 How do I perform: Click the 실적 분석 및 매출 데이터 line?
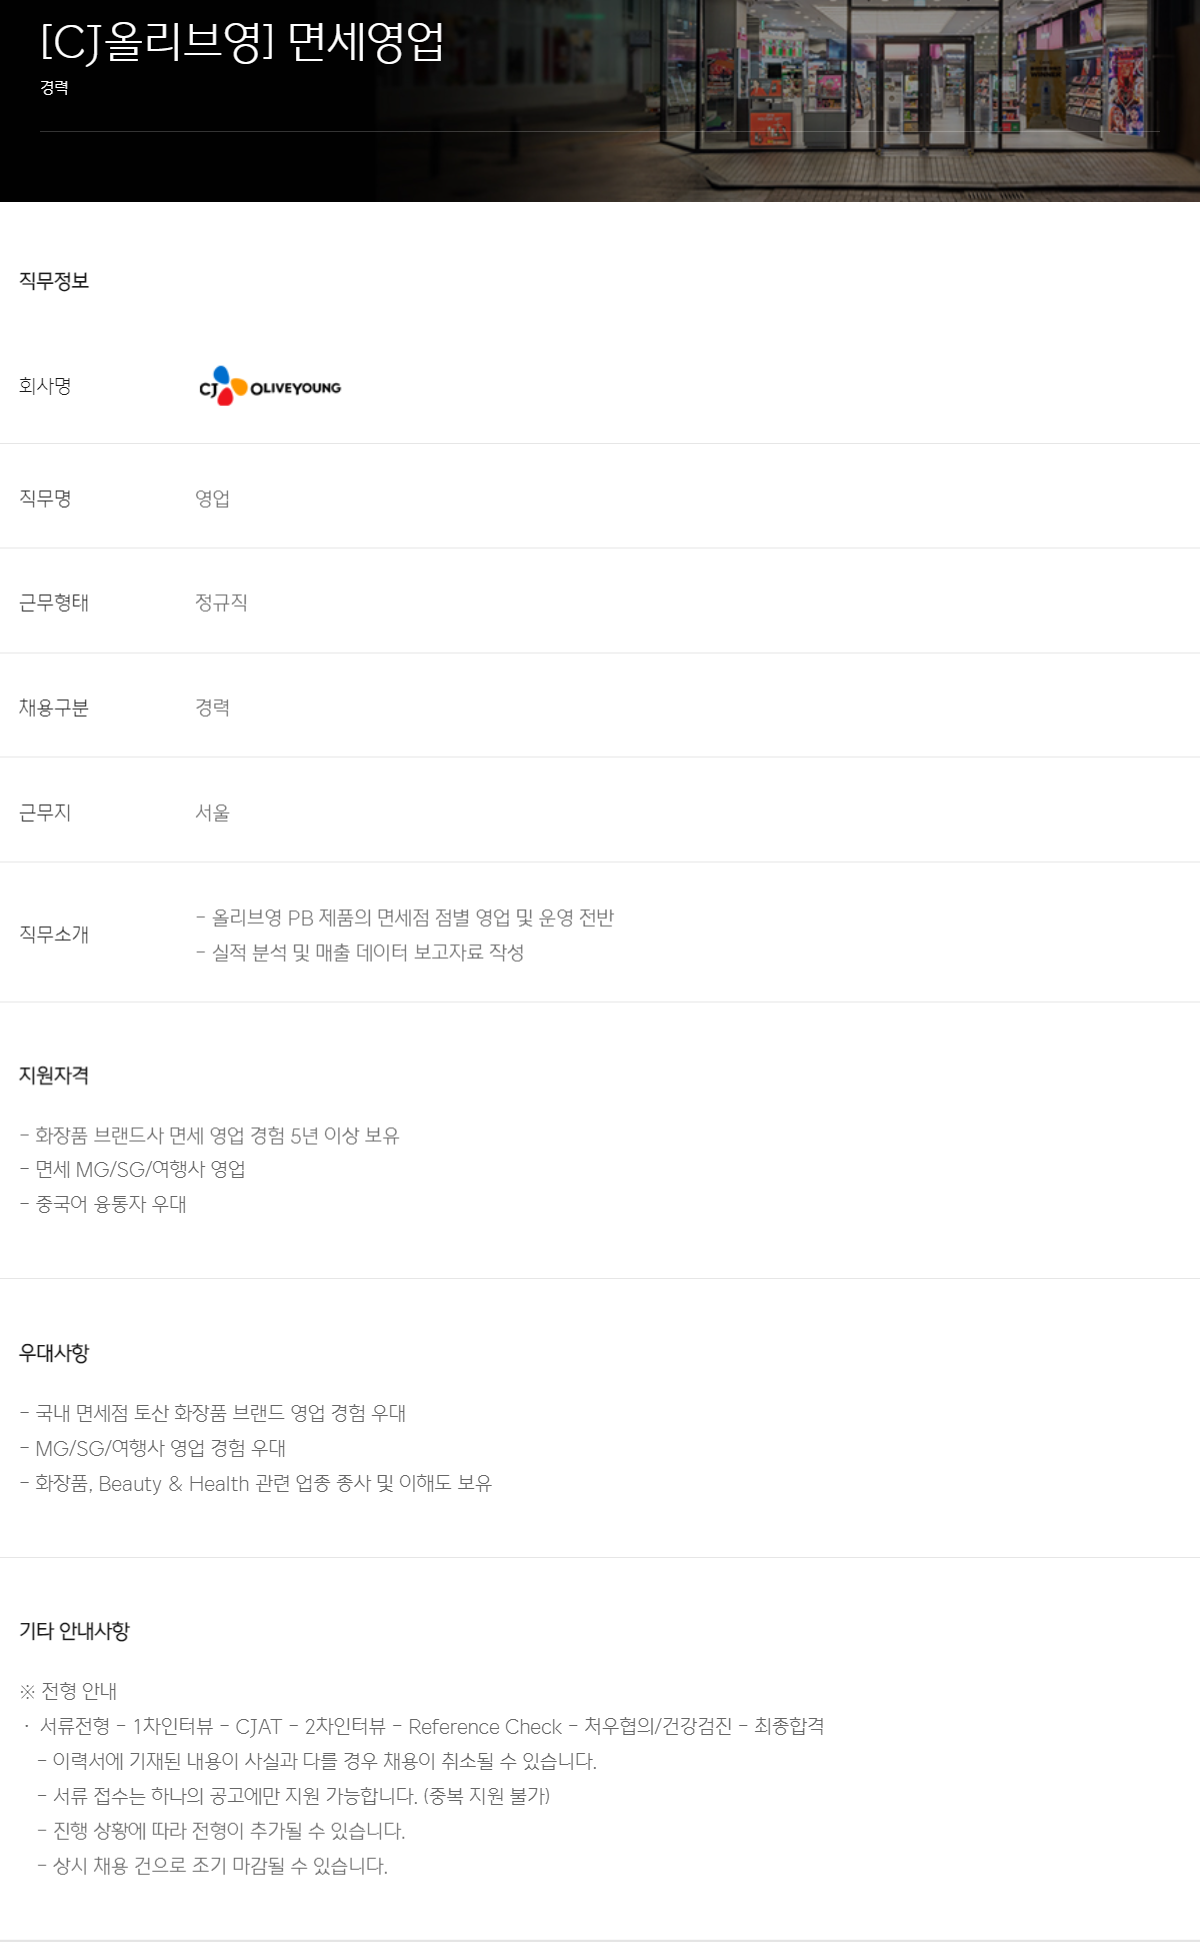(x=360, y=953)
